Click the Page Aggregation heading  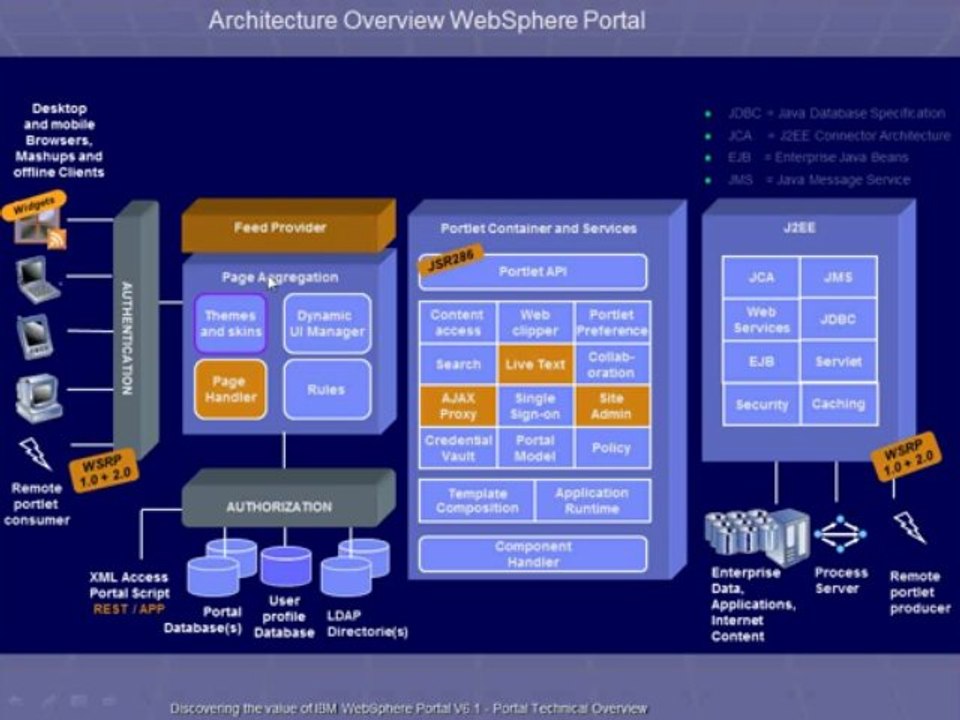tap(280, 277)
